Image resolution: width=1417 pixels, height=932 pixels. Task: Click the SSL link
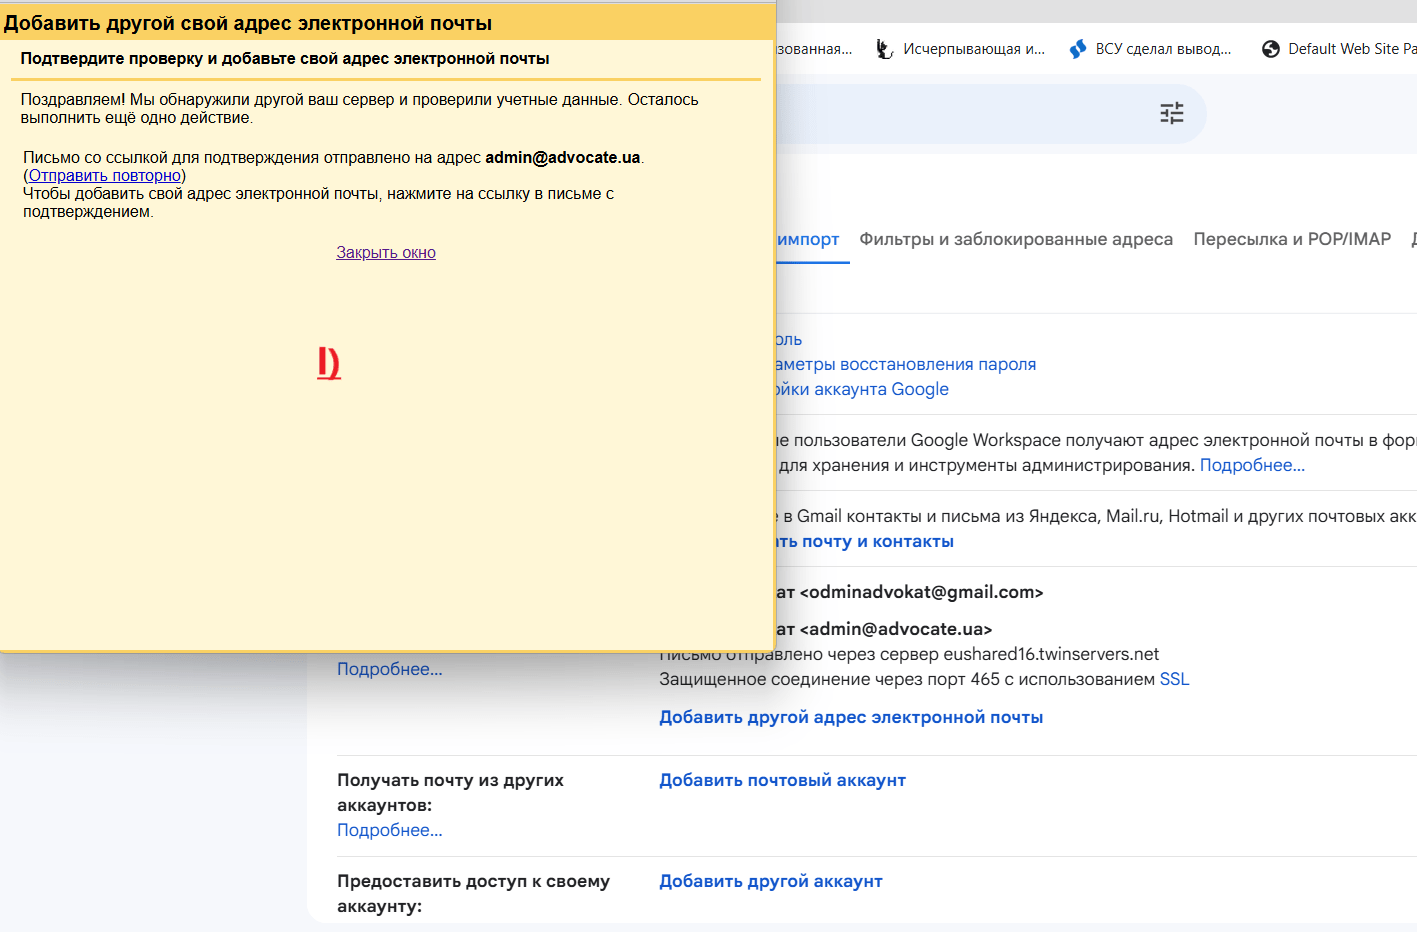[1174, 679]
